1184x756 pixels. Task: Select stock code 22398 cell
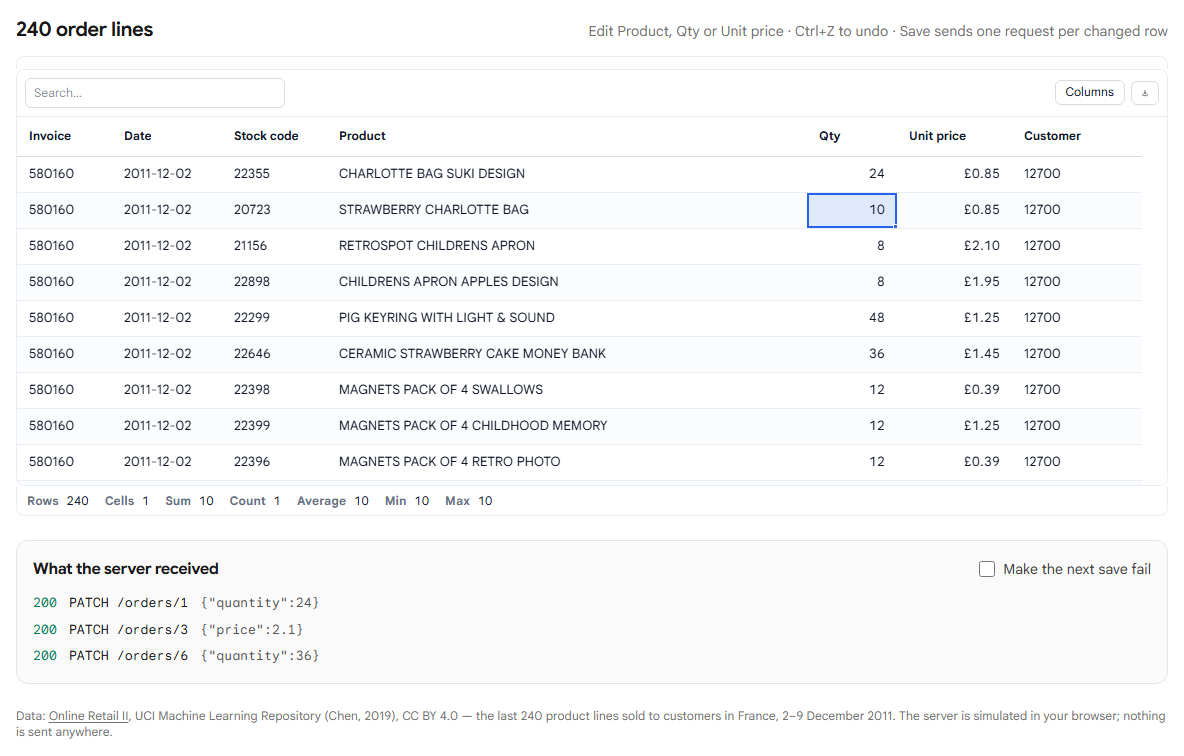tap(274, 390)
